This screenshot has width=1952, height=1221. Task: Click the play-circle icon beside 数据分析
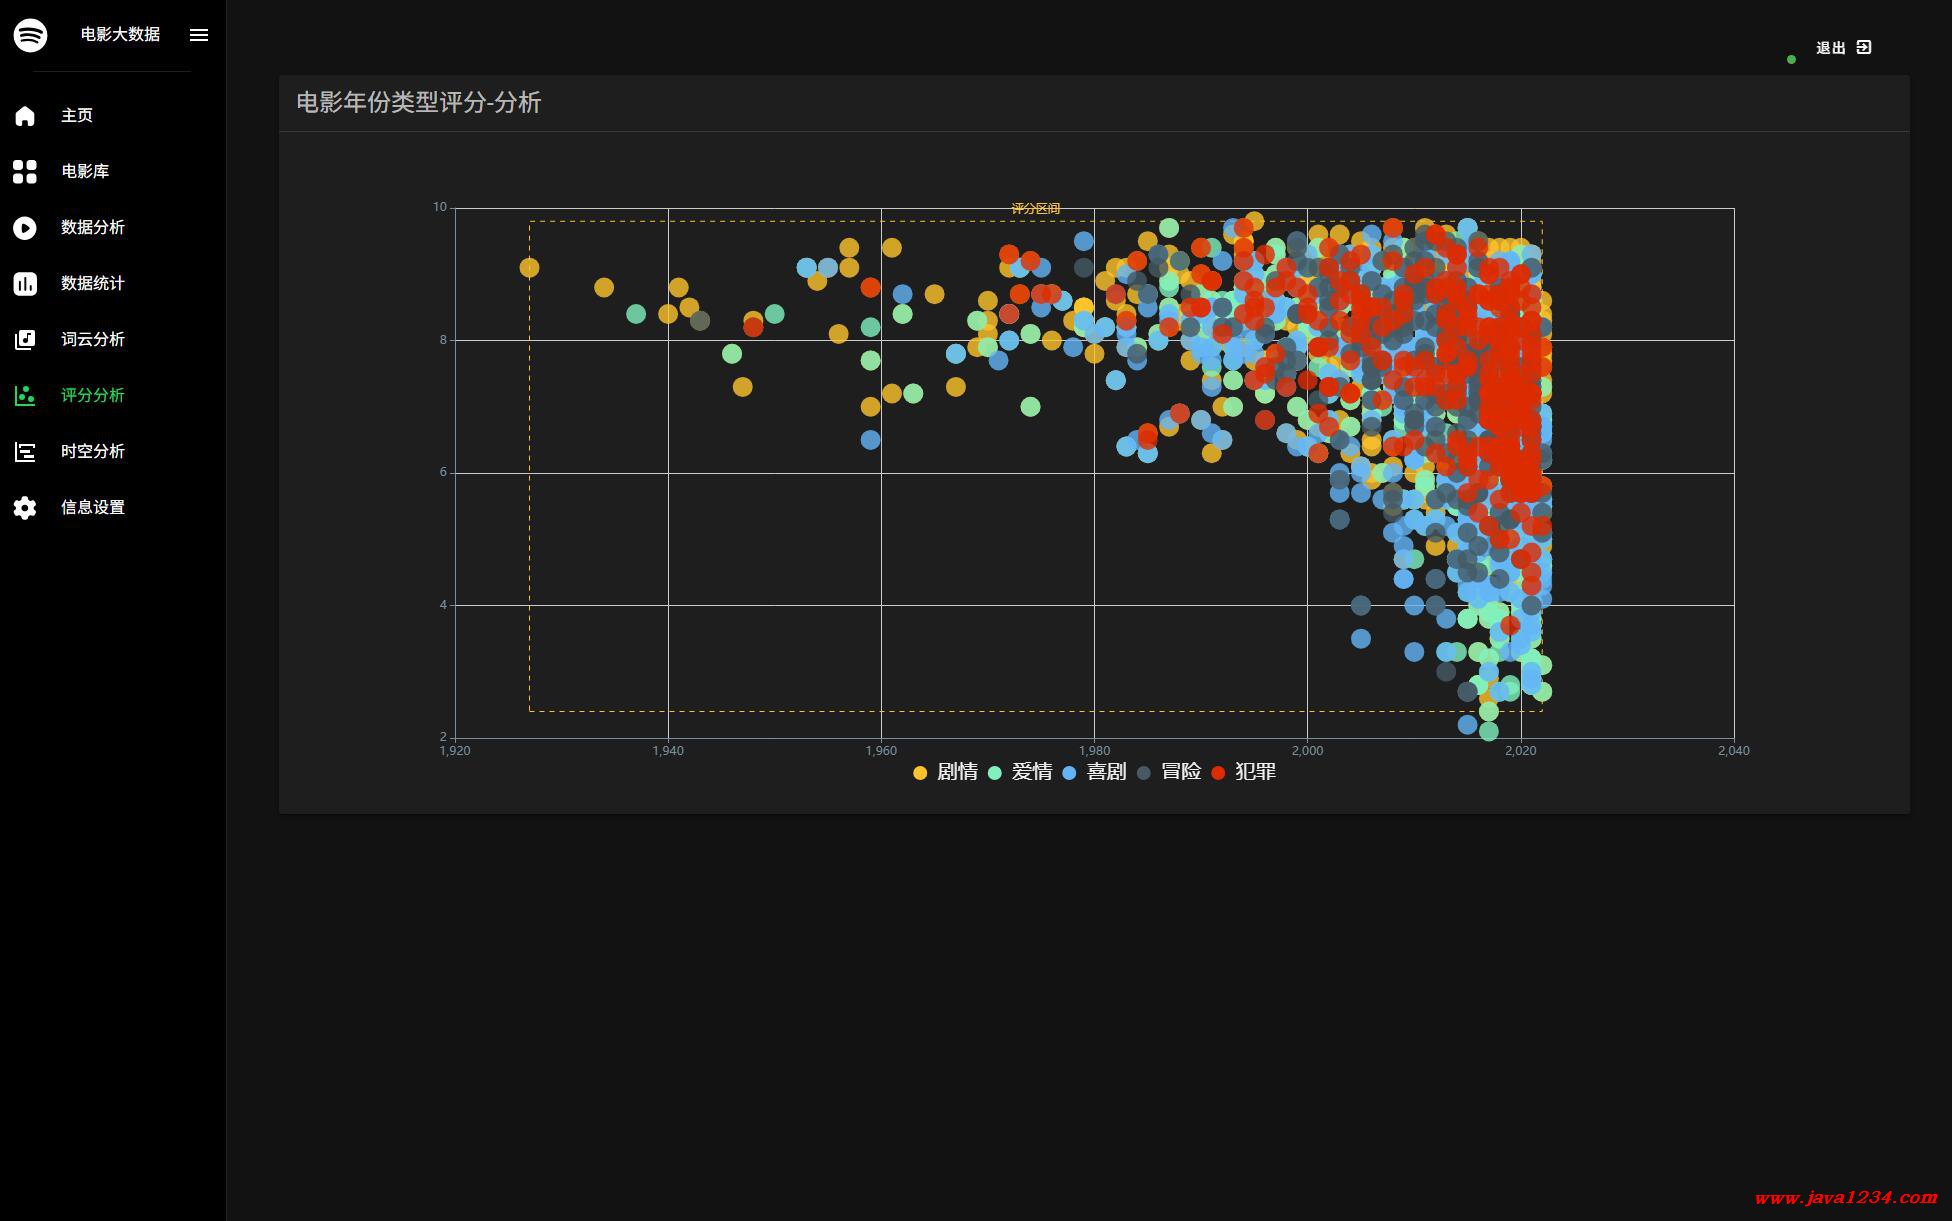[x=25, y=228]
